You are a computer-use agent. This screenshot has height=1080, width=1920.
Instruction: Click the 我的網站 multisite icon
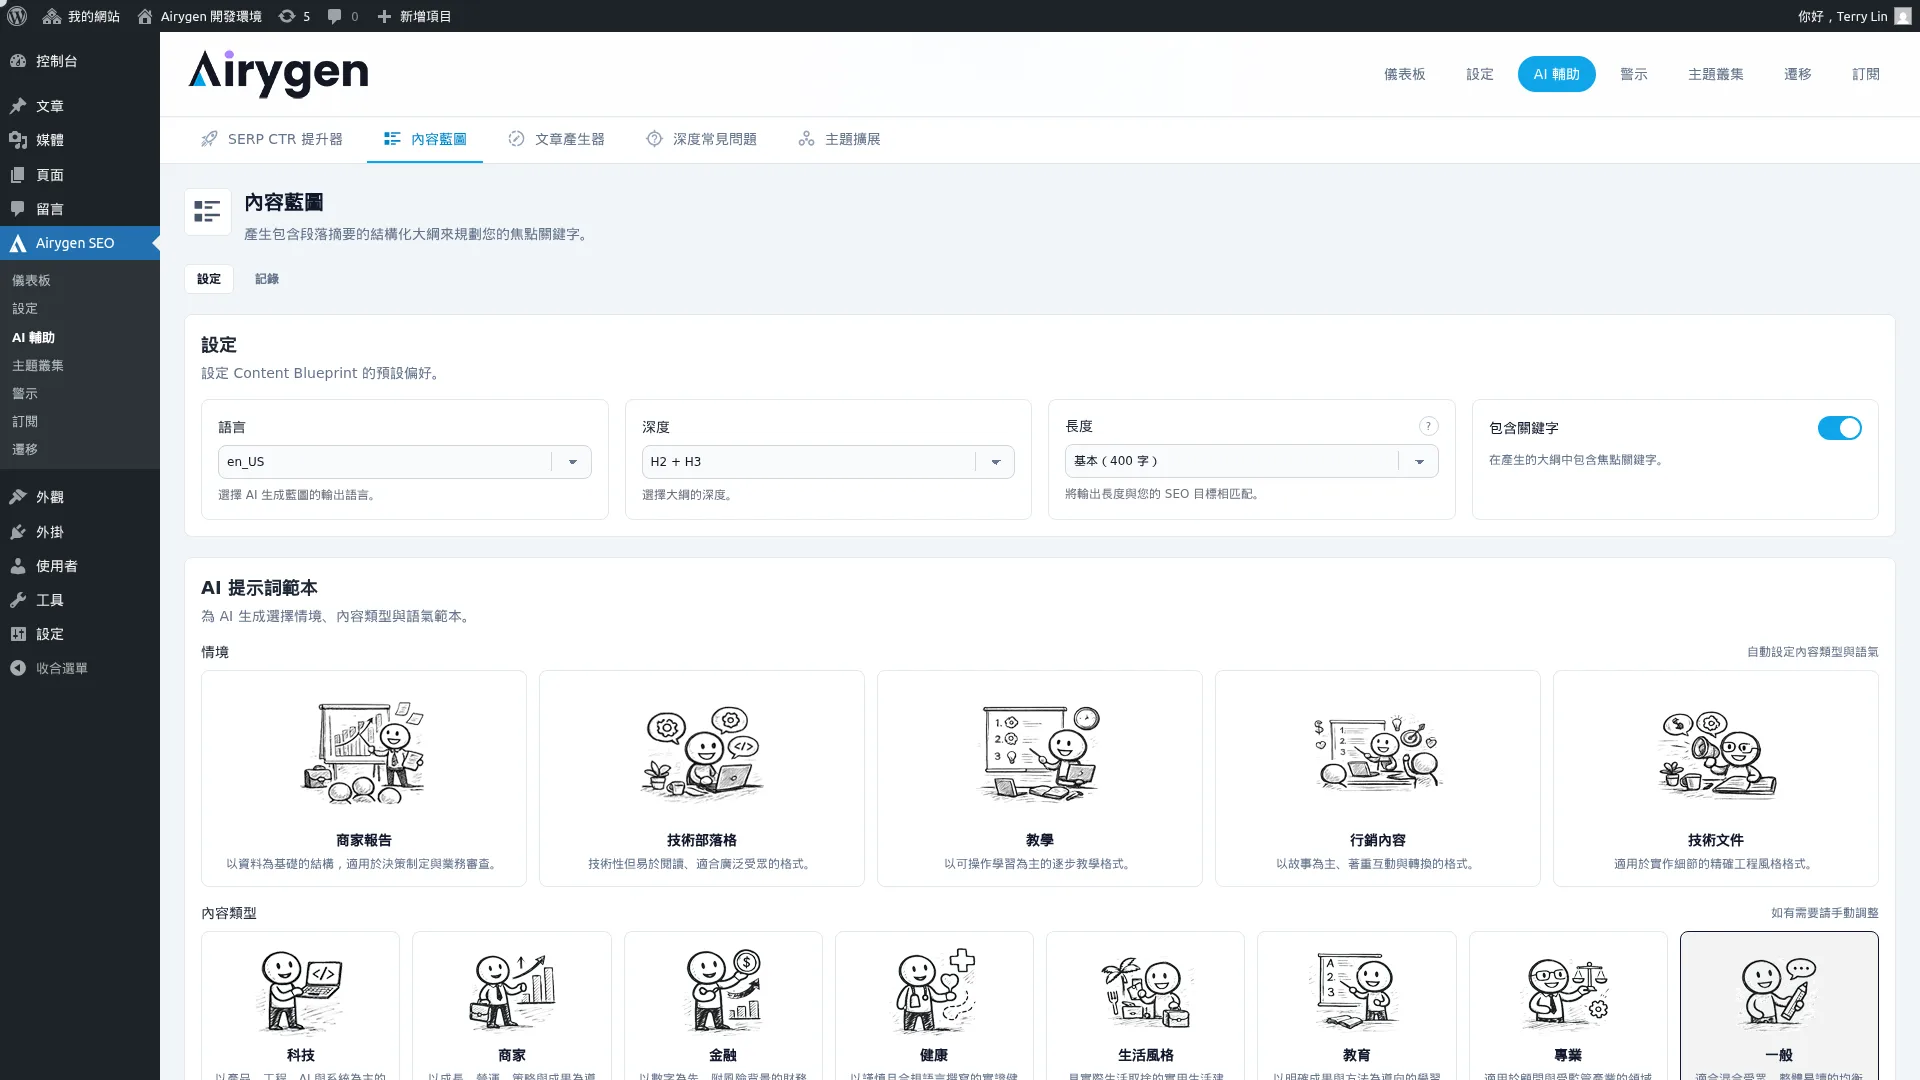[52, 16]
